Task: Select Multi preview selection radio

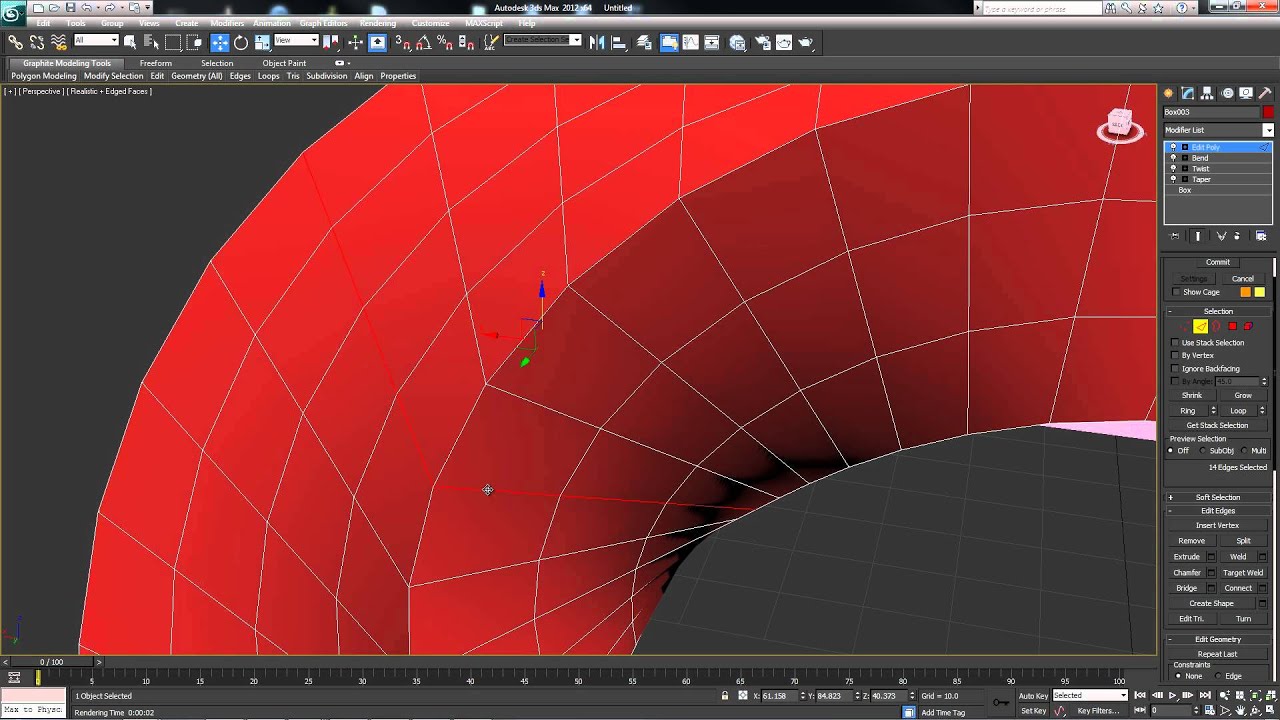Action: [x=1245, y=450]
